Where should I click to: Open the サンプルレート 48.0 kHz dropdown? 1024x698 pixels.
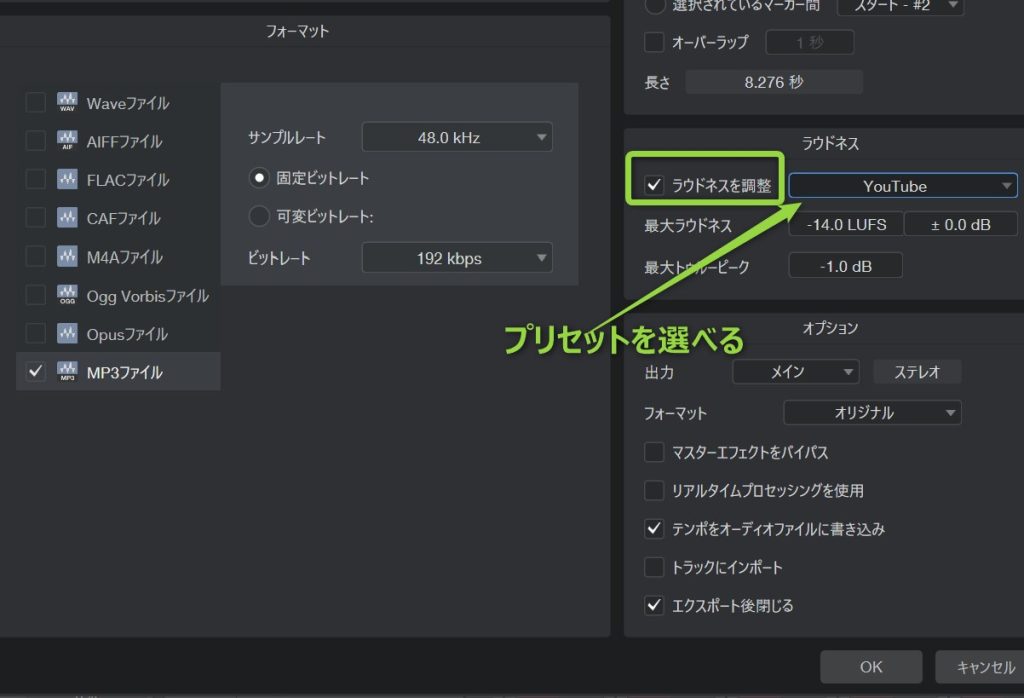click(x=456, y=138)
